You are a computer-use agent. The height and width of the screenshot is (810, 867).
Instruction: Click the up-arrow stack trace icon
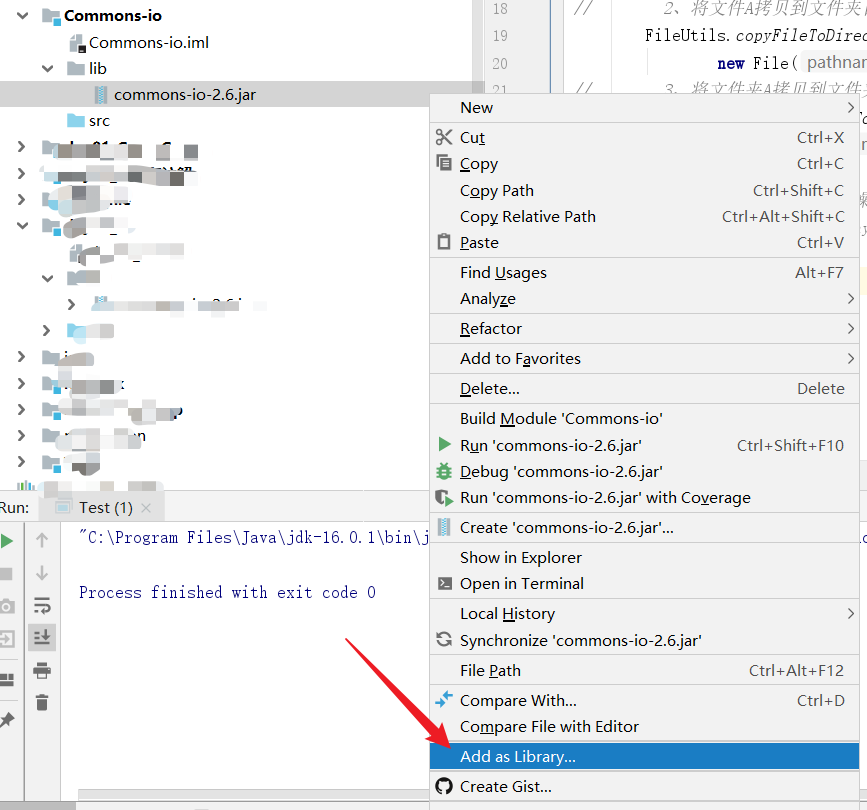(x=42, y=540)
